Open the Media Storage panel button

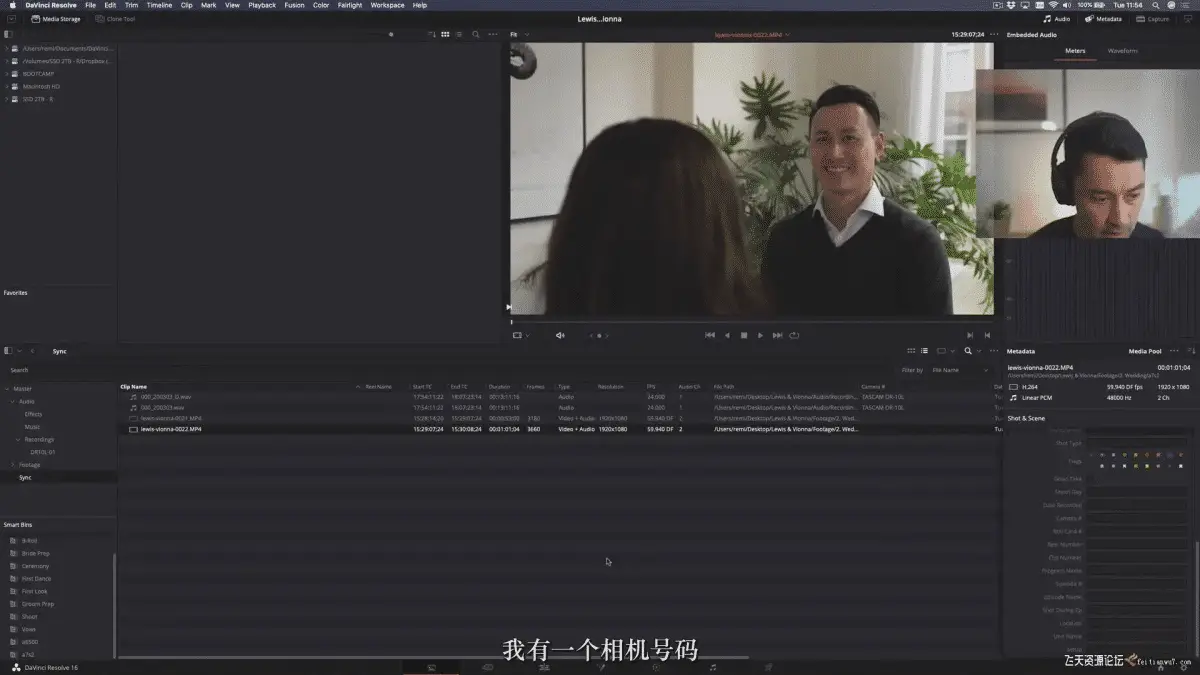tap(56, 19)
